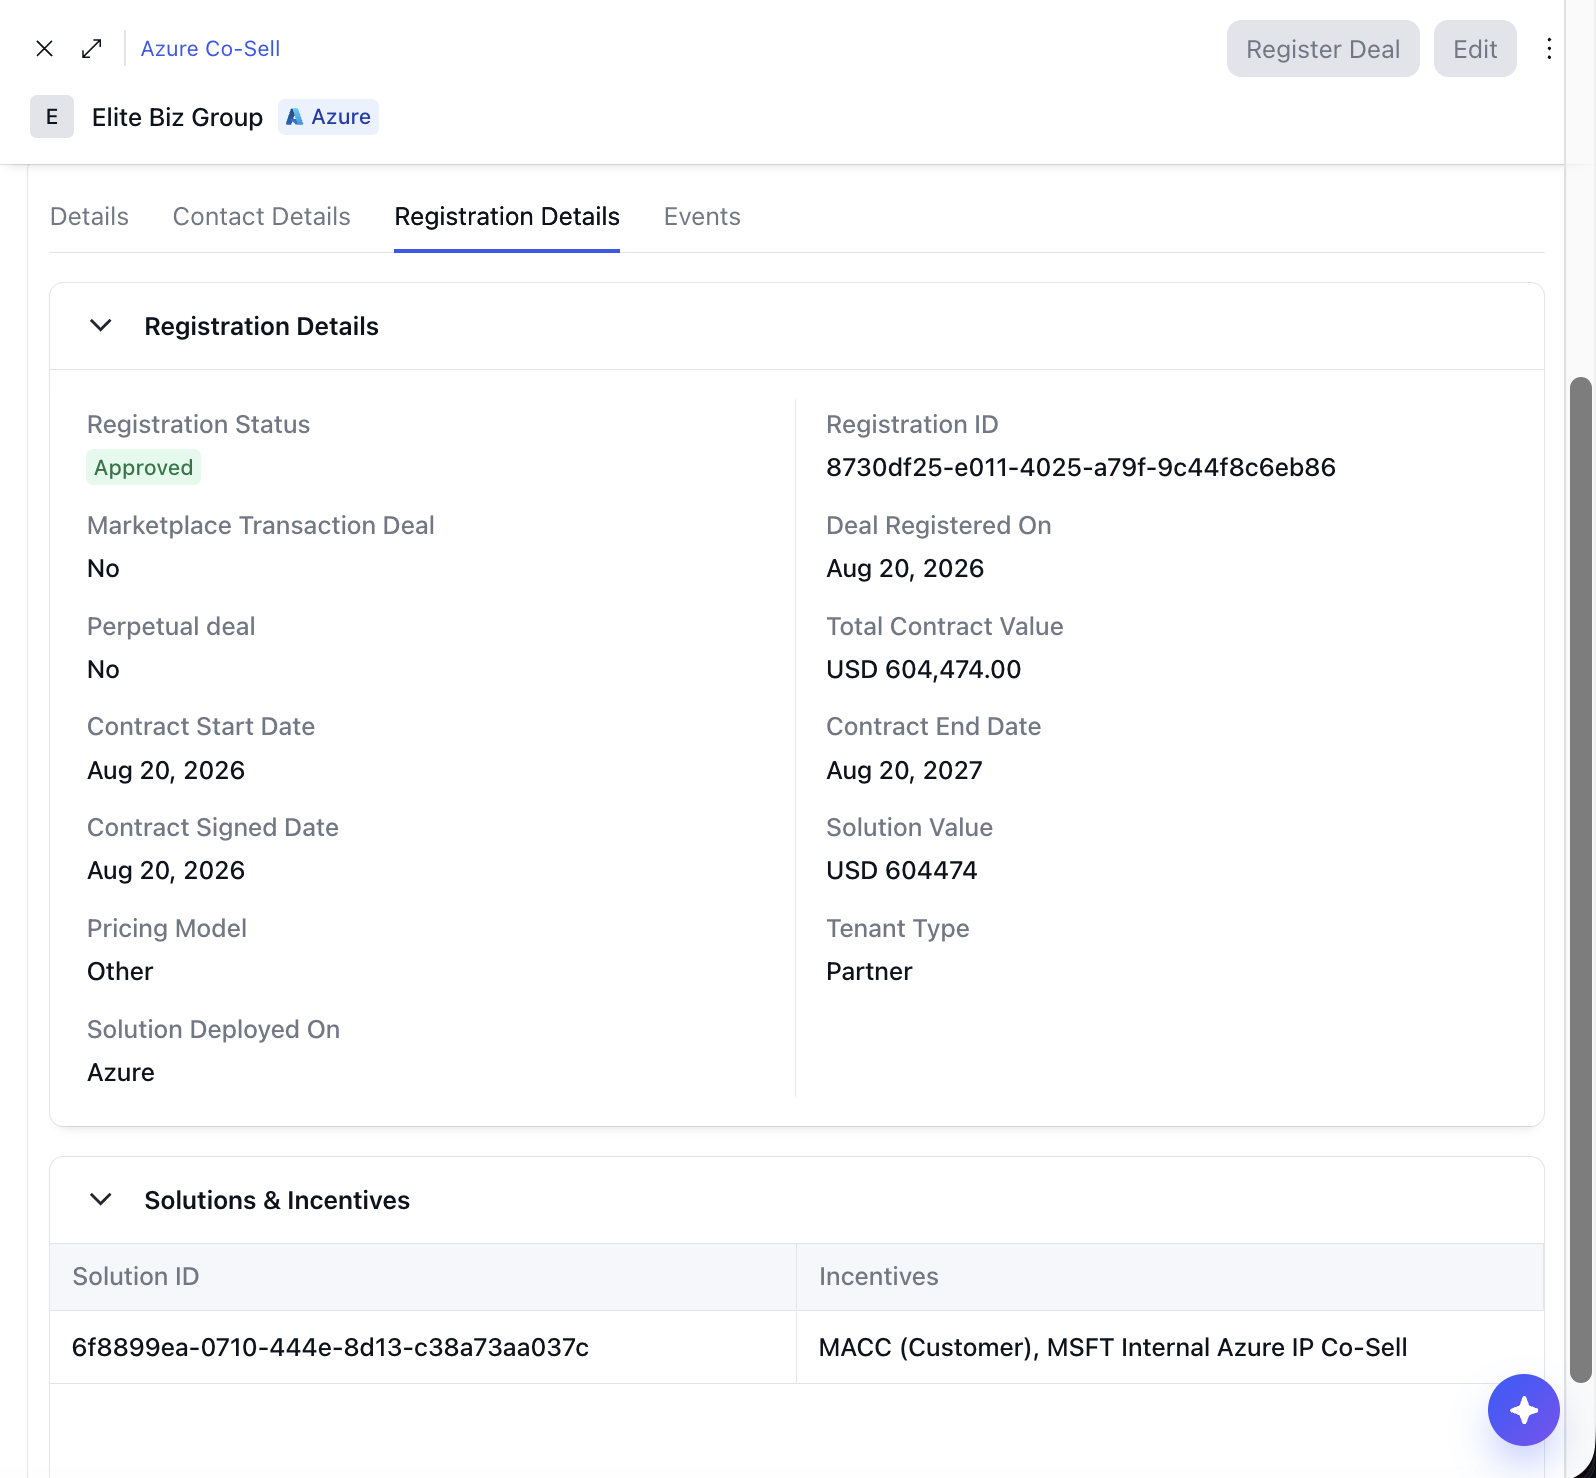This screenshot has width=1596, height=1478.
Task: Click the Elite Biz Group company name
Action: pyautogui.click(x=177, y=117)
